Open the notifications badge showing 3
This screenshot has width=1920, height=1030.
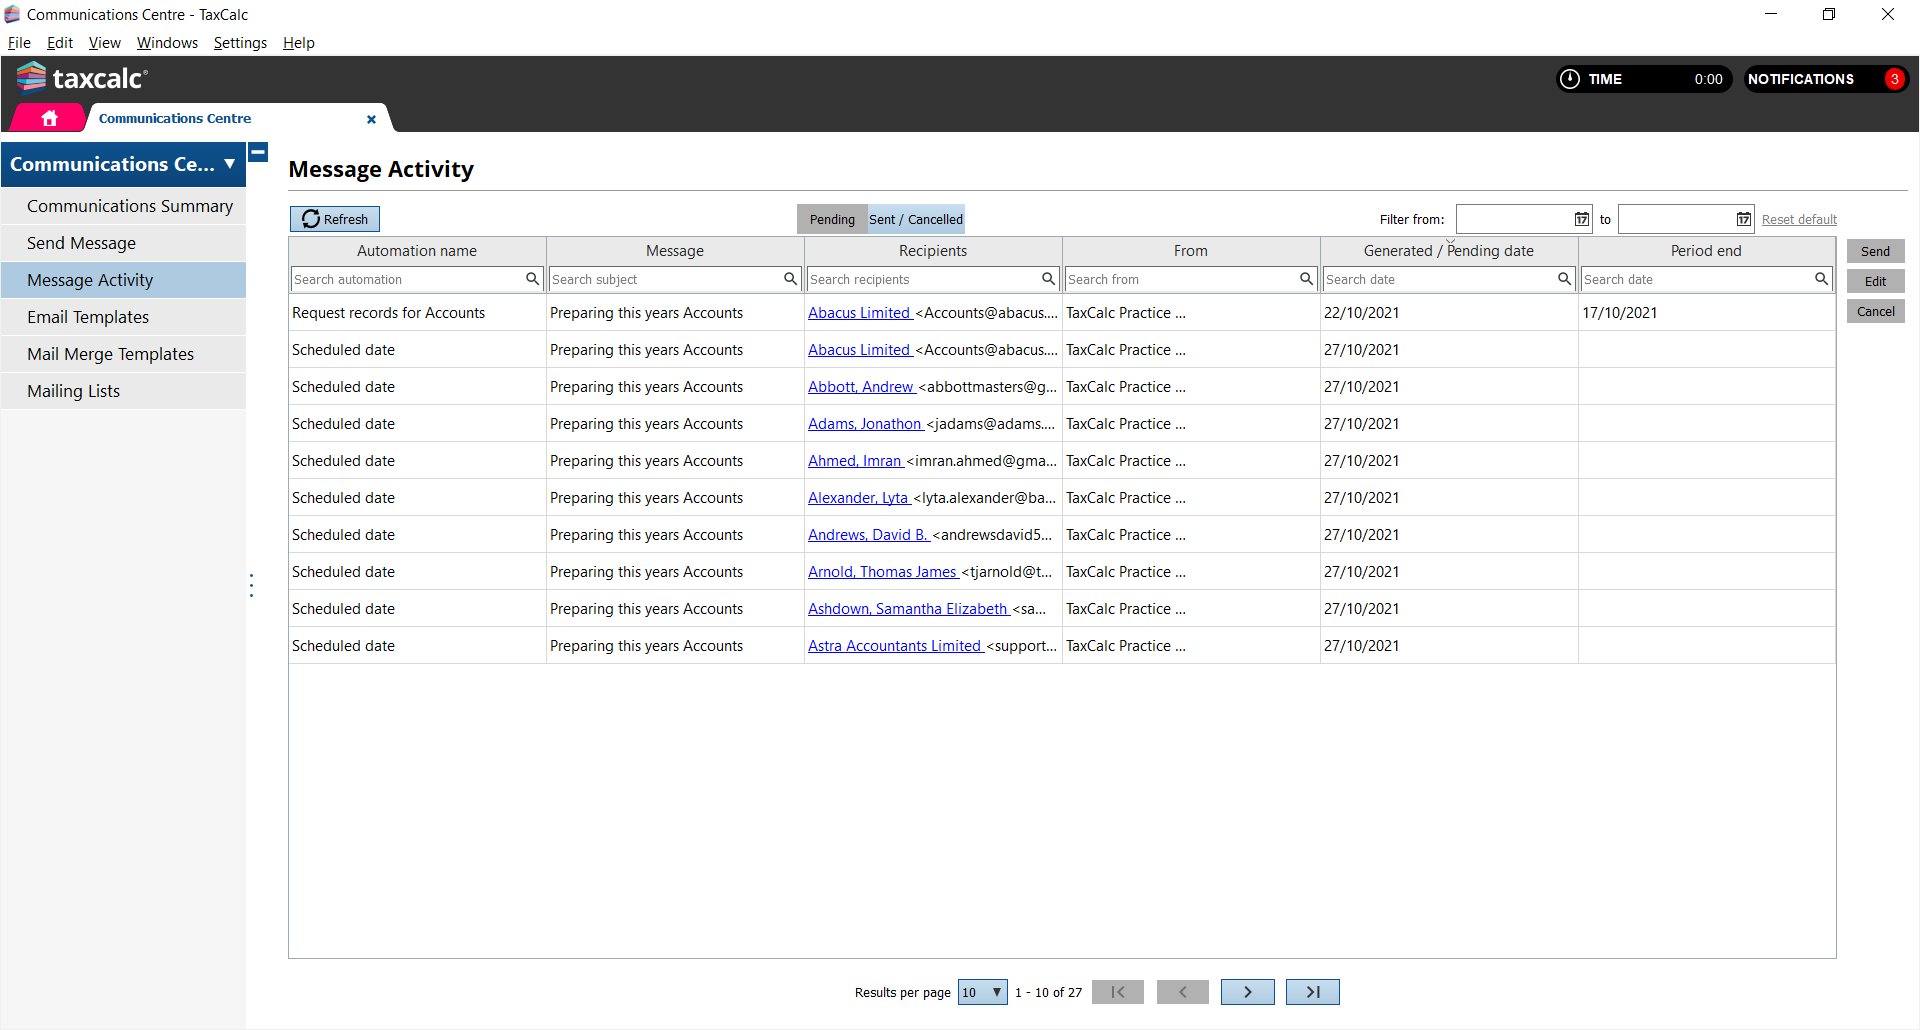1894,79
